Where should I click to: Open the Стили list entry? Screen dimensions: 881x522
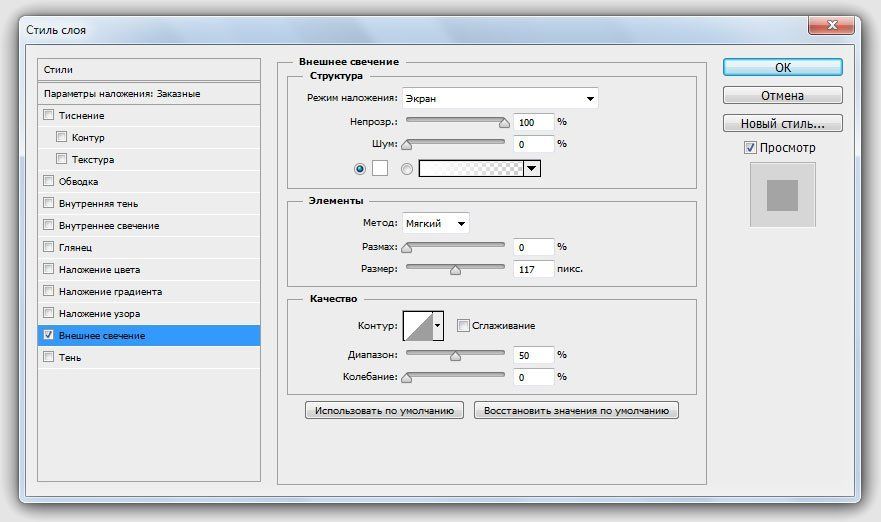(x=149, y=70)
